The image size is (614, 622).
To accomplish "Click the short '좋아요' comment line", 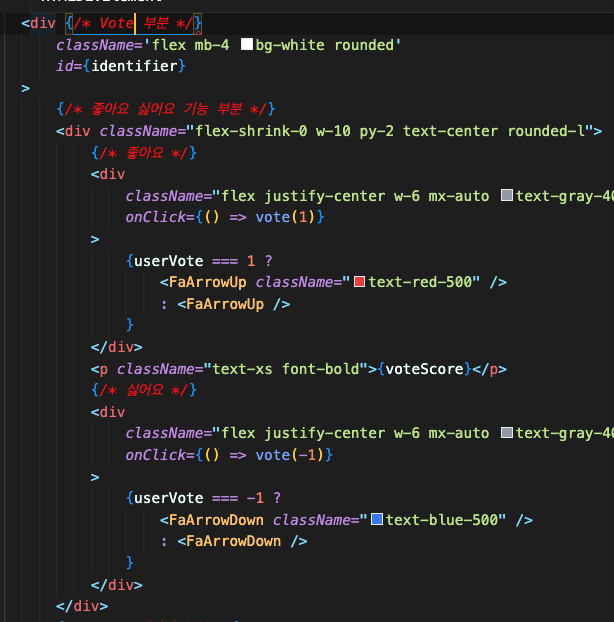I will 144,153.
